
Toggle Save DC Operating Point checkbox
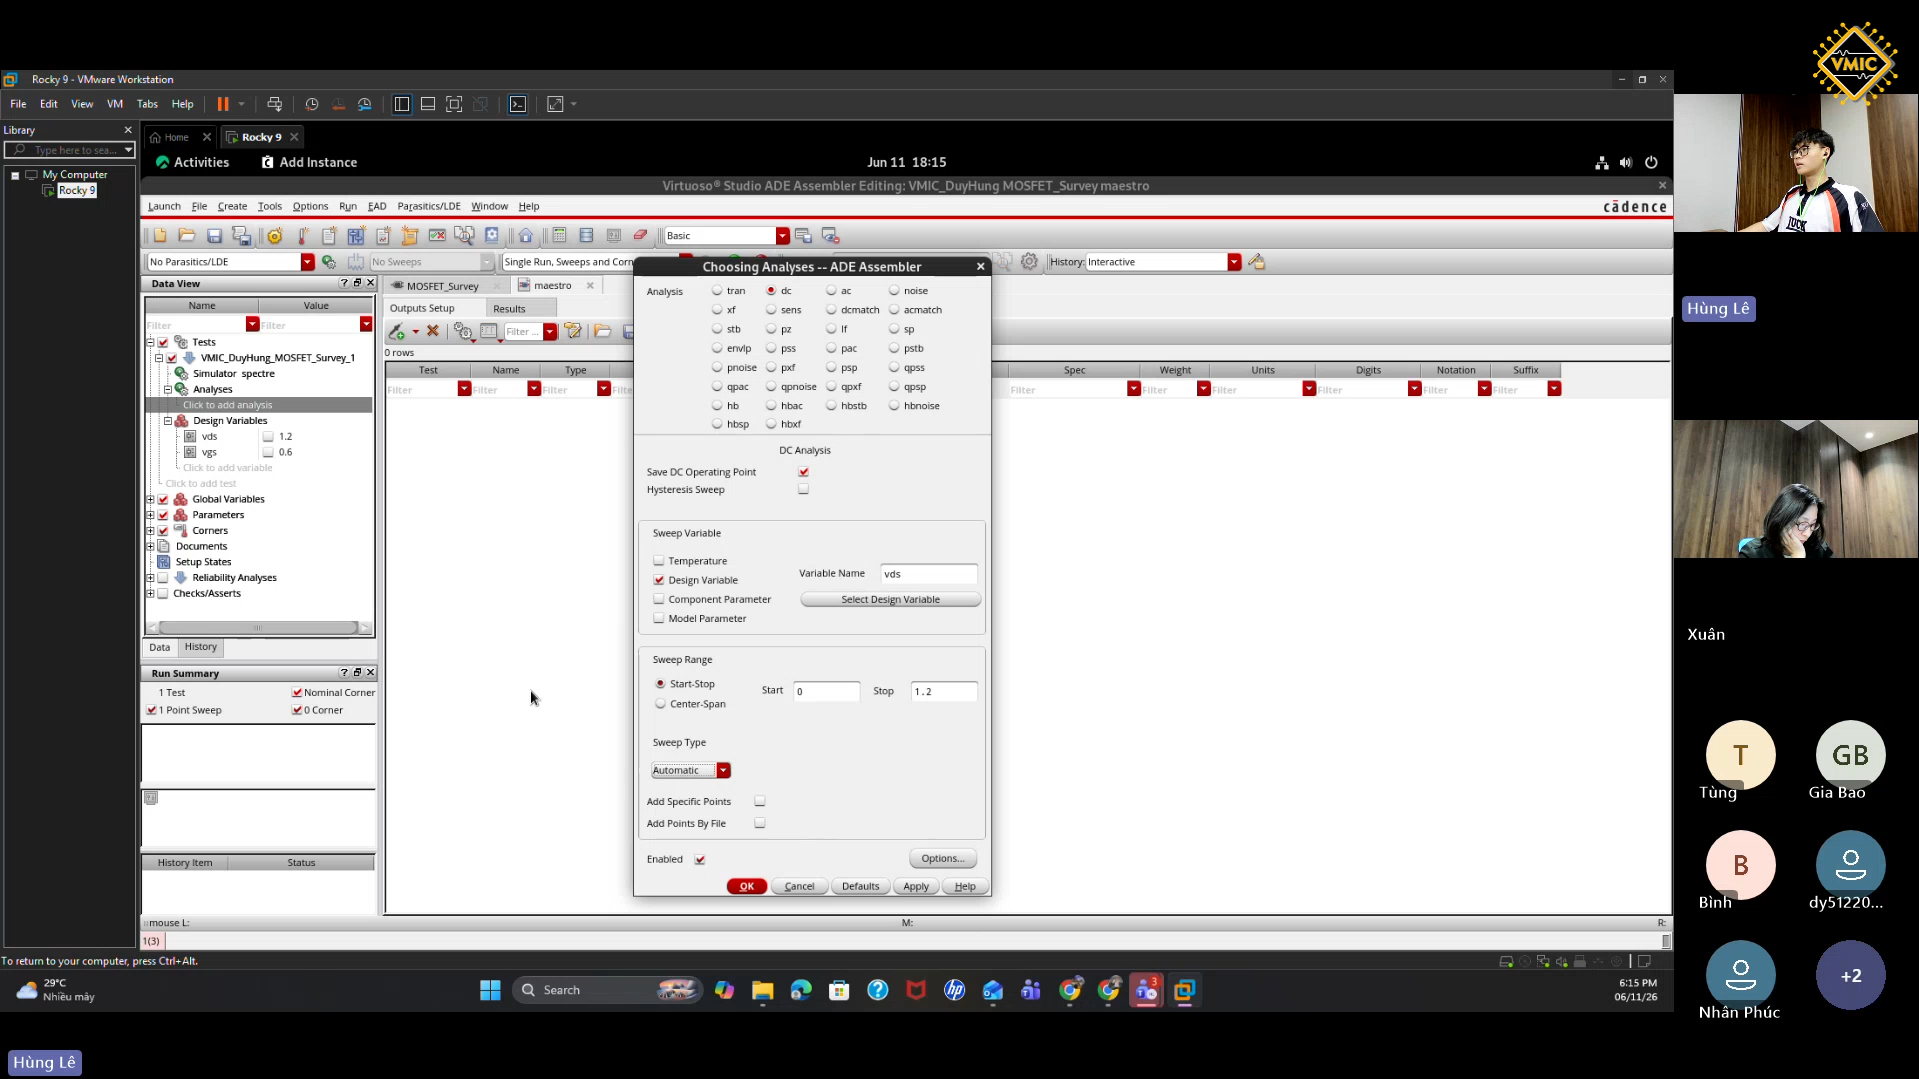pos(803,472)
